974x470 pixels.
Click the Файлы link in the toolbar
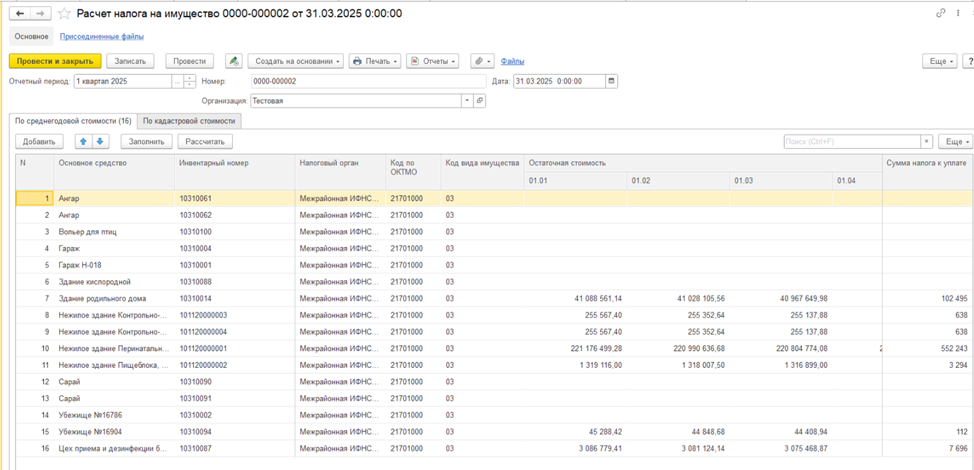[x=512, y=61]
